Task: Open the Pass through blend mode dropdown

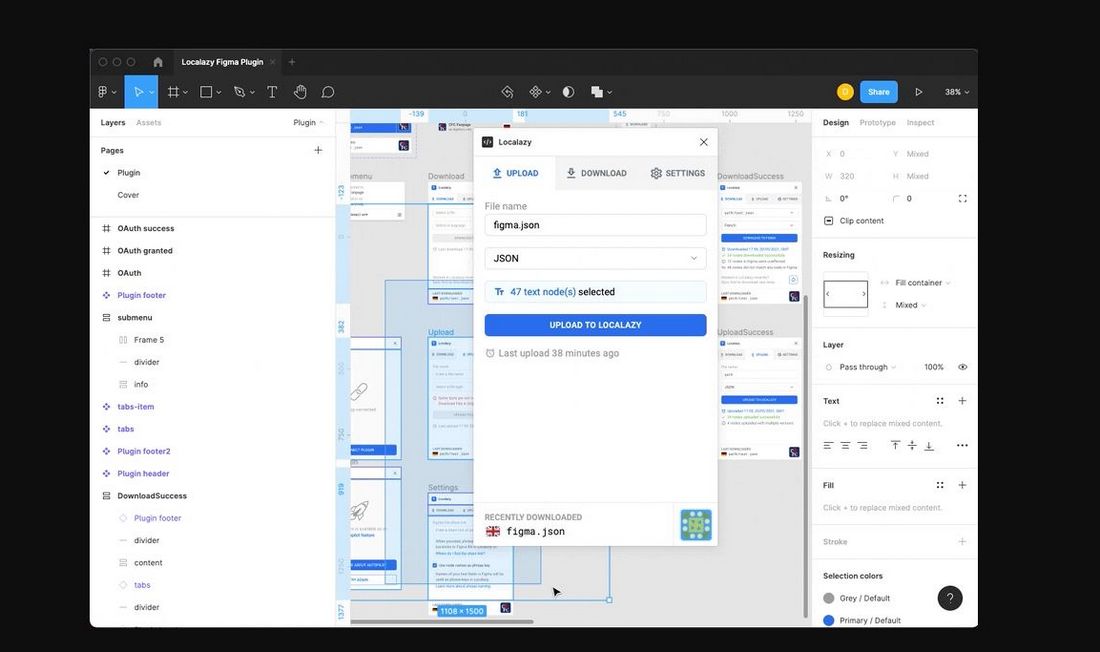Action: (x=868, y=367)
